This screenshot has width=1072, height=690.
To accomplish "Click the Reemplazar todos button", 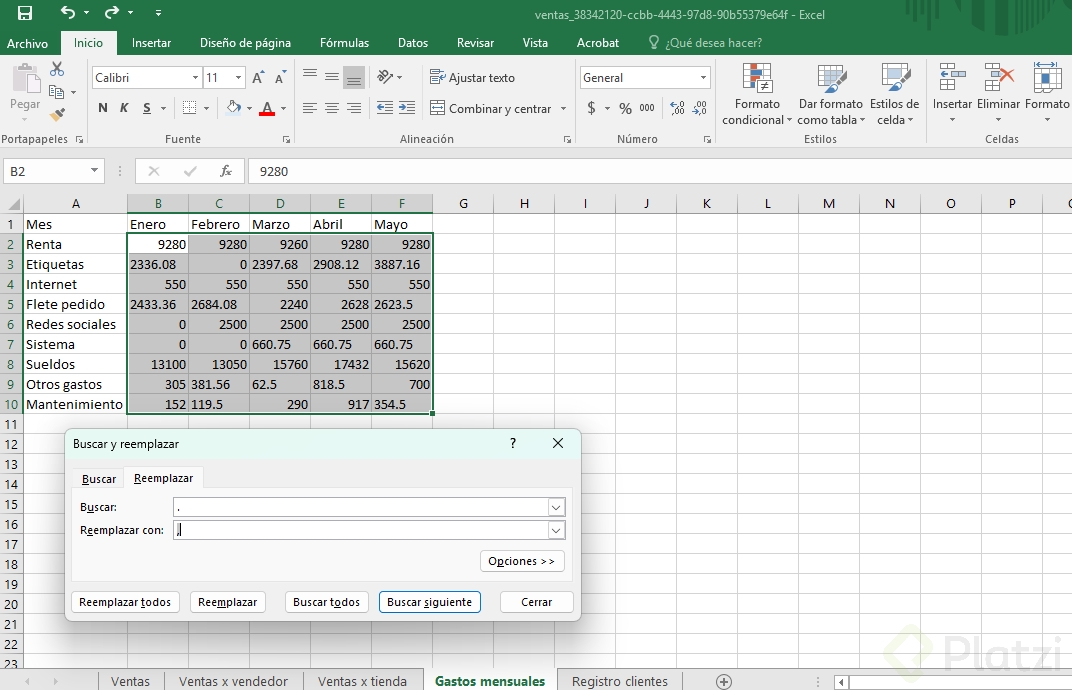I will (x=126, y=602).
